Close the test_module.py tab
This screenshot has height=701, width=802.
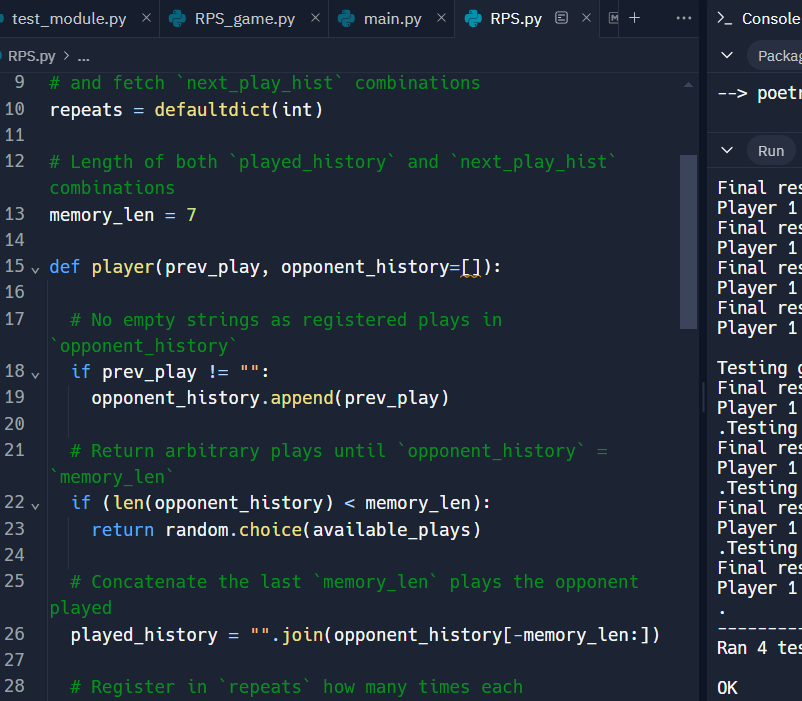coord(146,18)
